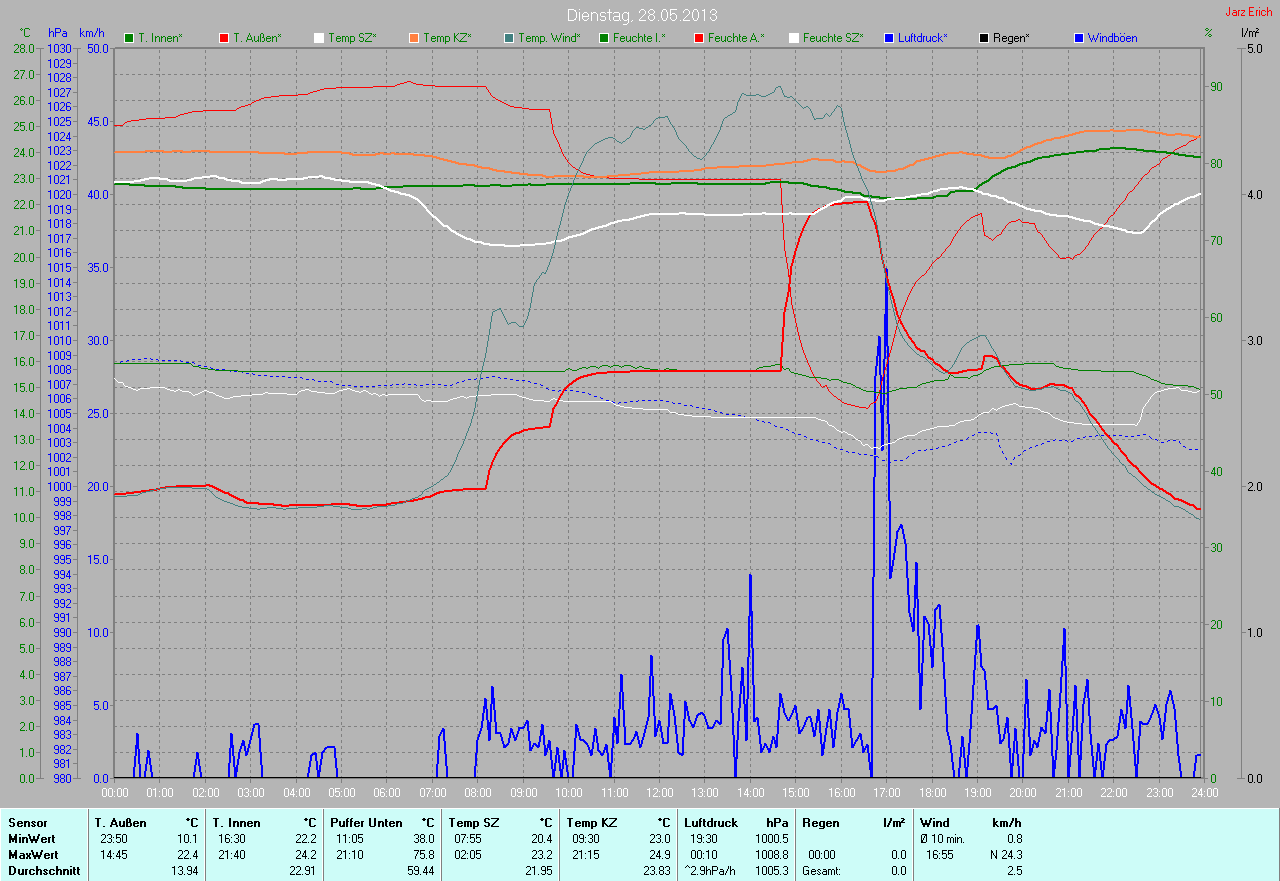Click the T. Außen average '13.94'
Screen dimensions: 1280x881
(185, 871)
